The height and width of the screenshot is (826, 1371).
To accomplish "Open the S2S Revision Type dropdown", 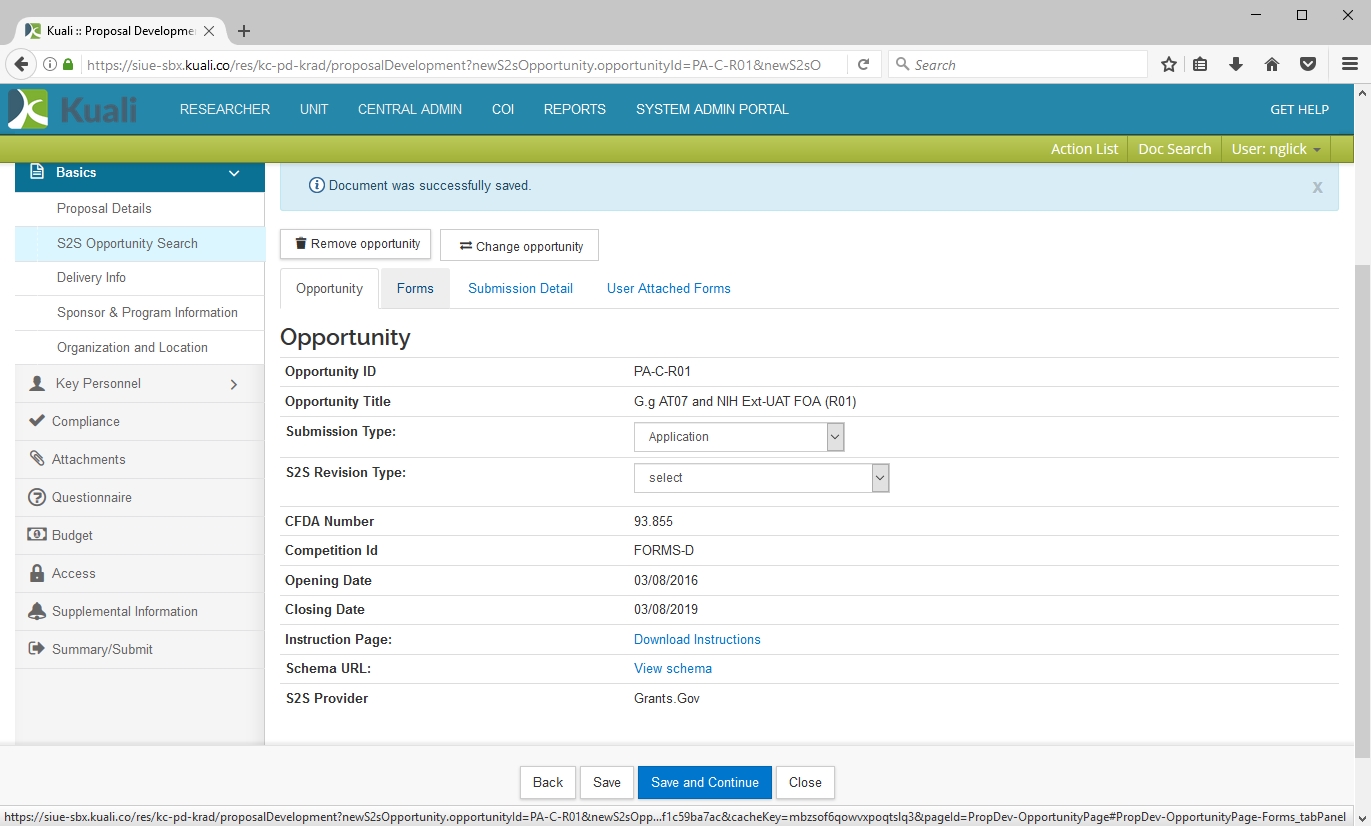I will tap(761, 478).
